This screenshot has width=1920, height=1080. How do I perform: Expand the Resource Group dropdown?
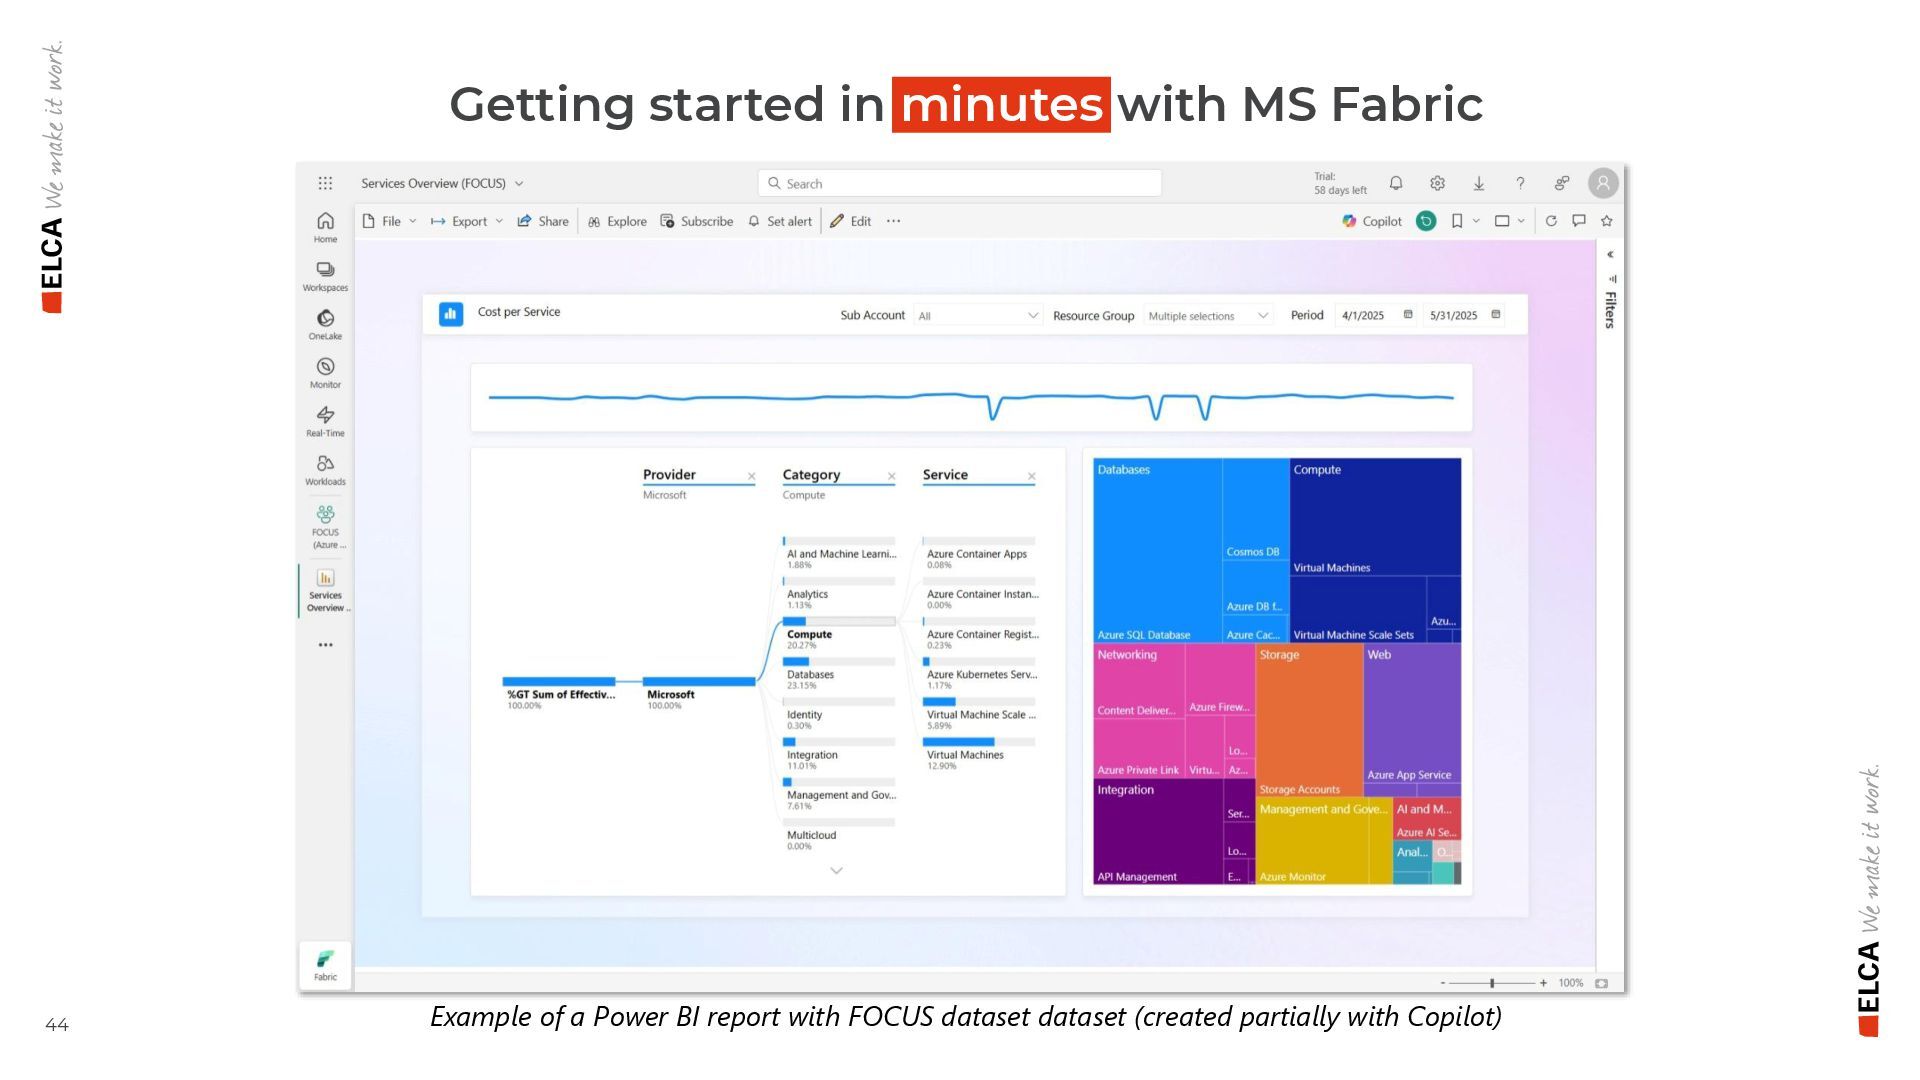1208,315
